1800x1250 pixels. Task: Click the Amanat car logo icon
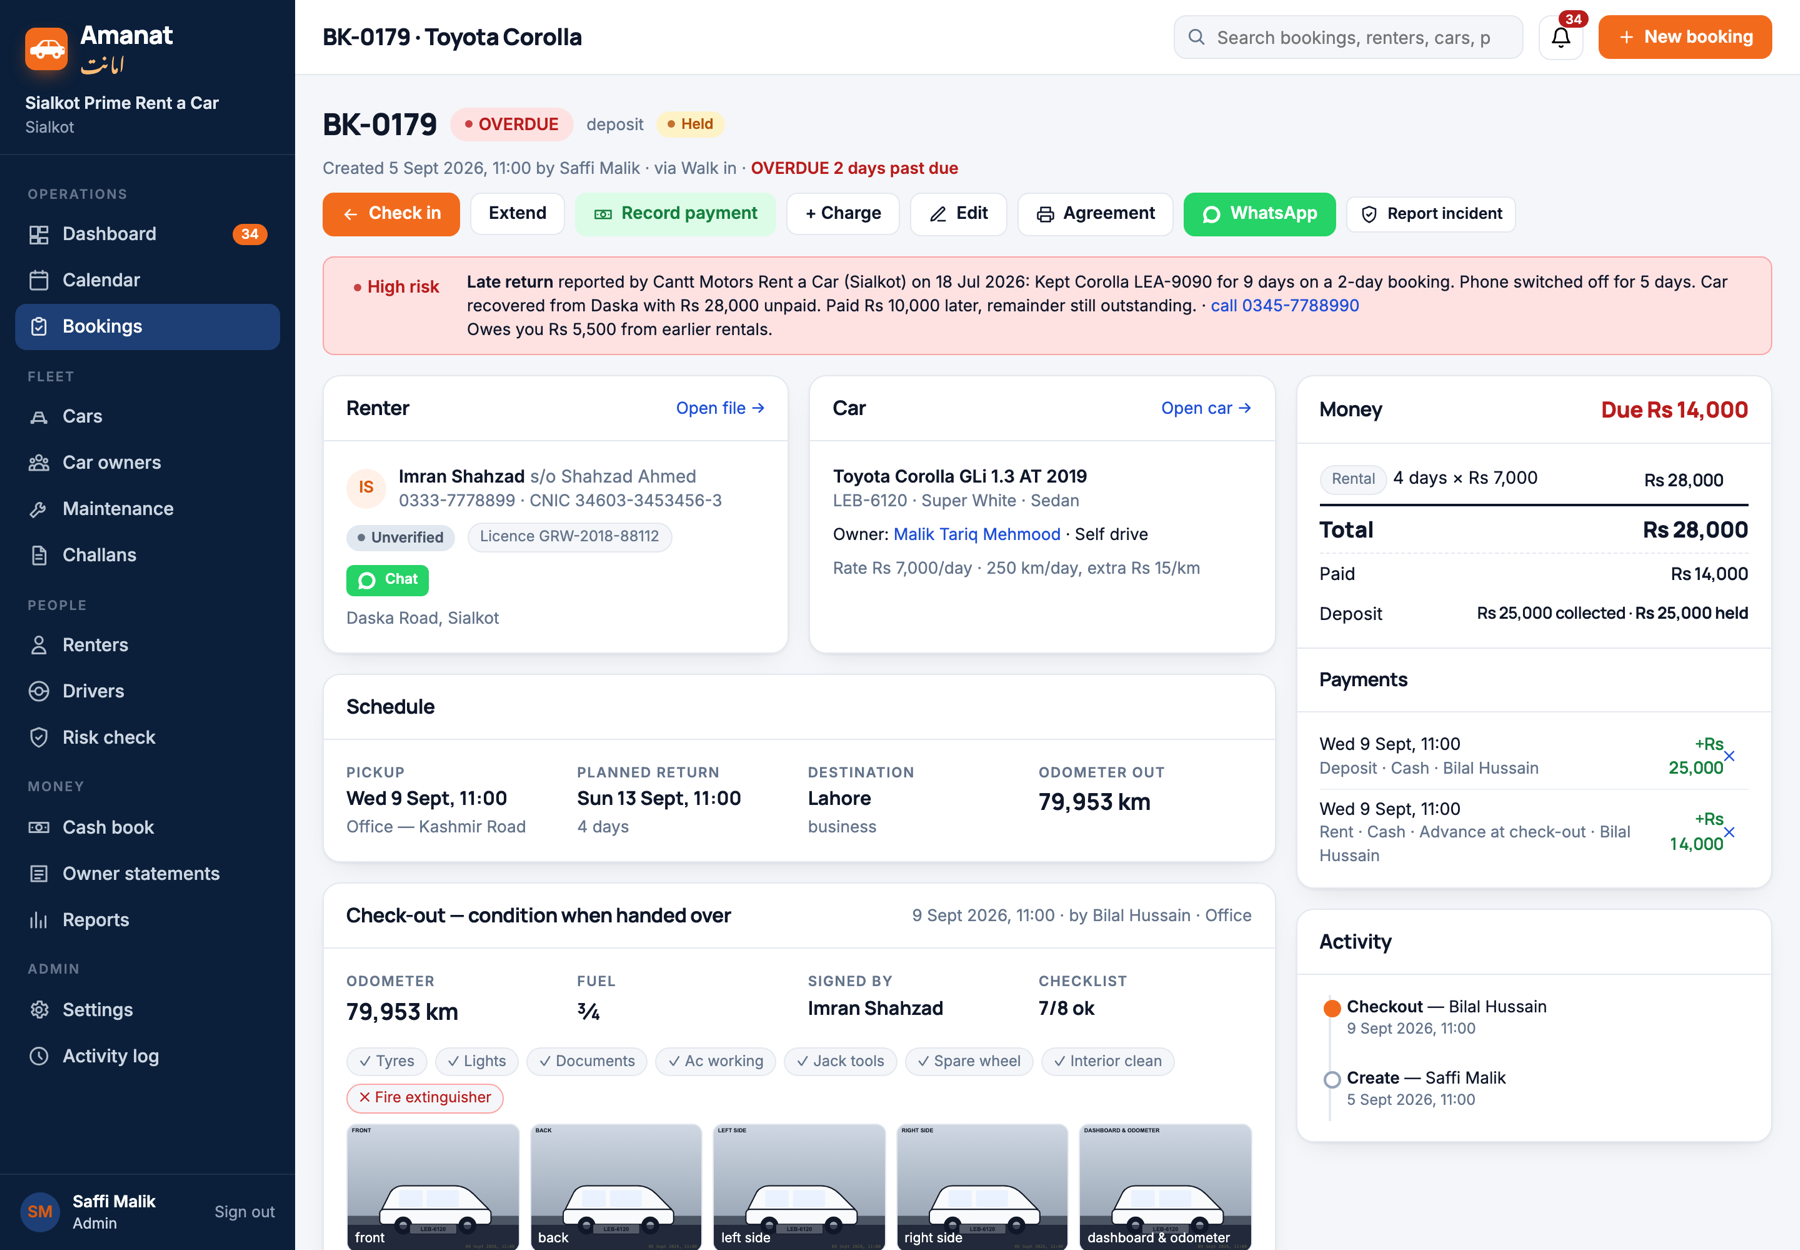(x=46, y=49)
